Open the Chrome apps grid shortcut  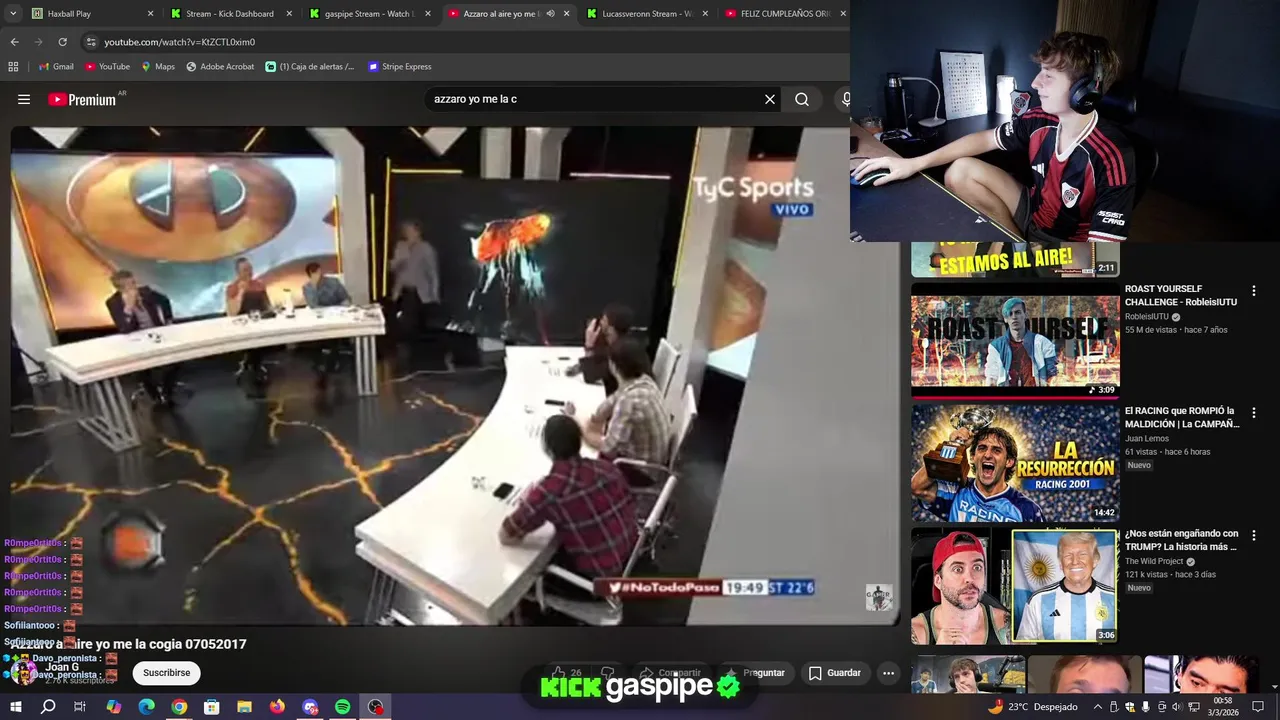pos(13,67)
